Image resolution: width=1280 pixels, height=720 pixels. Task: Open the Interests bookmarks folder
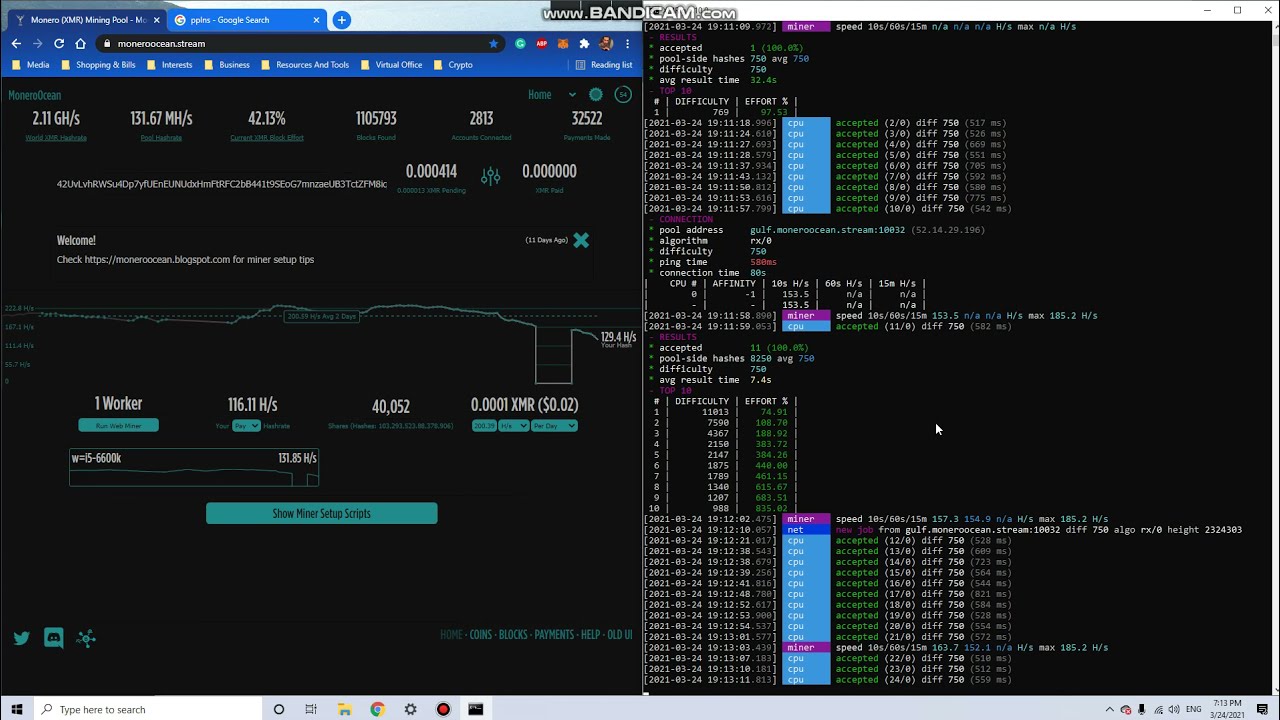(x=169, y=65)
